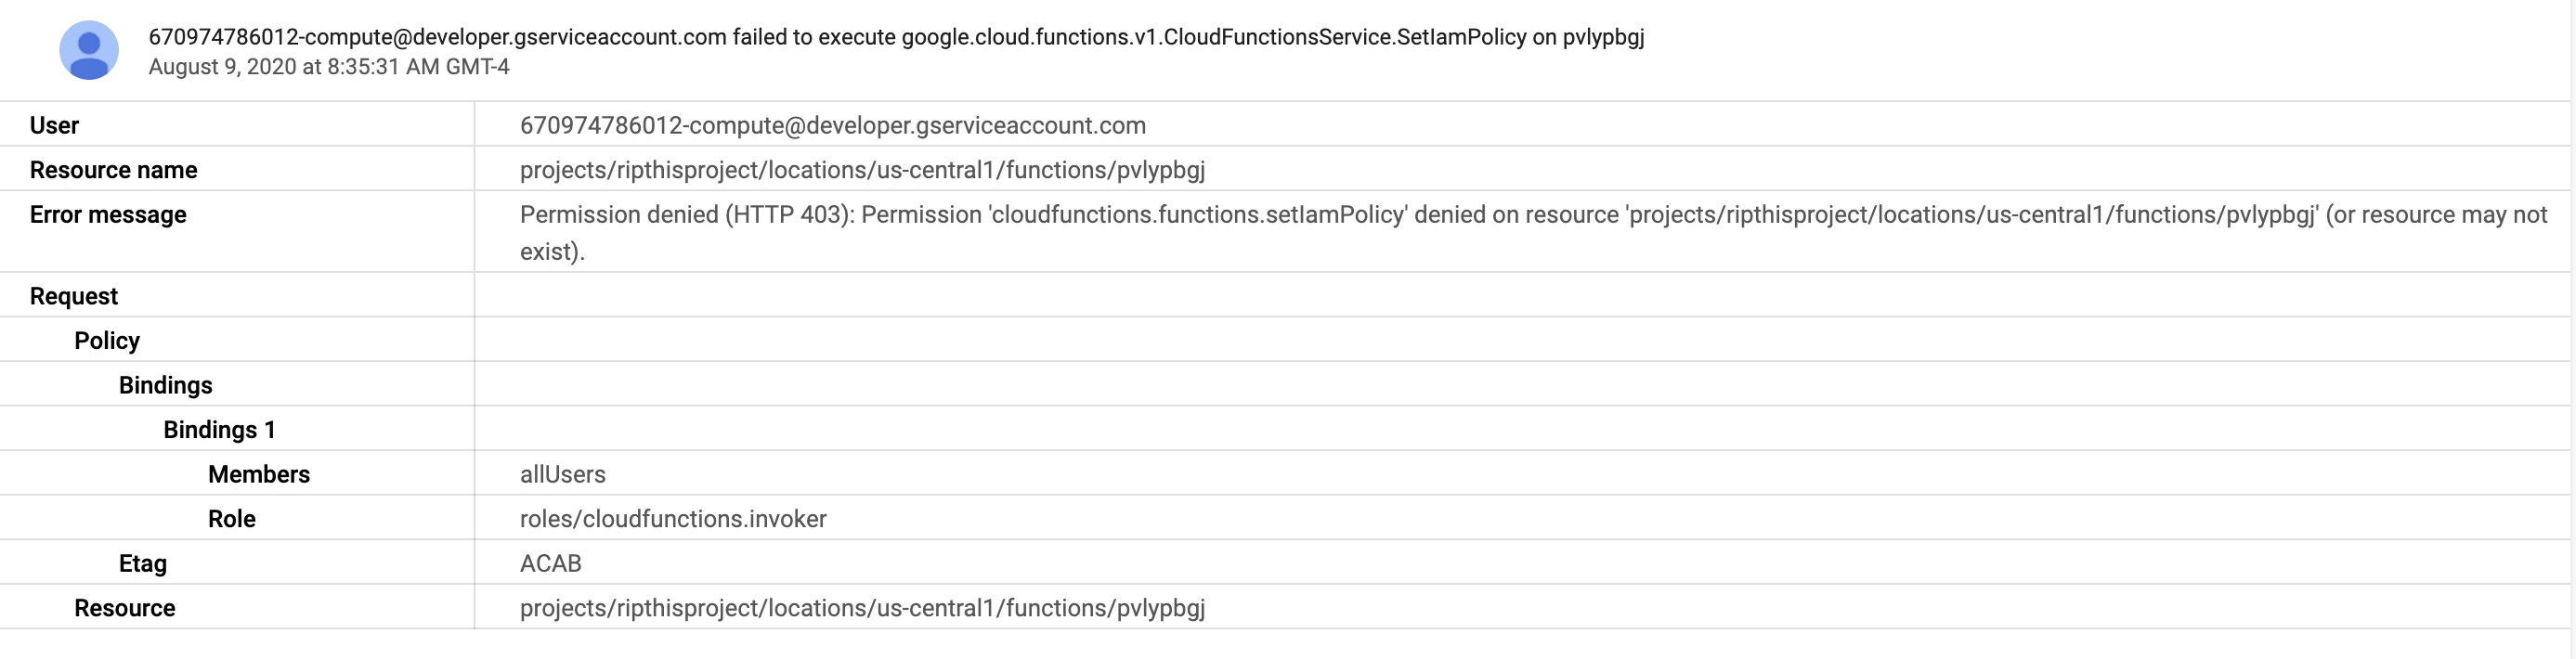The width and height of the screenshot is (2576, 659).
Task: Select the Resource name label
Action: point(113,170)
